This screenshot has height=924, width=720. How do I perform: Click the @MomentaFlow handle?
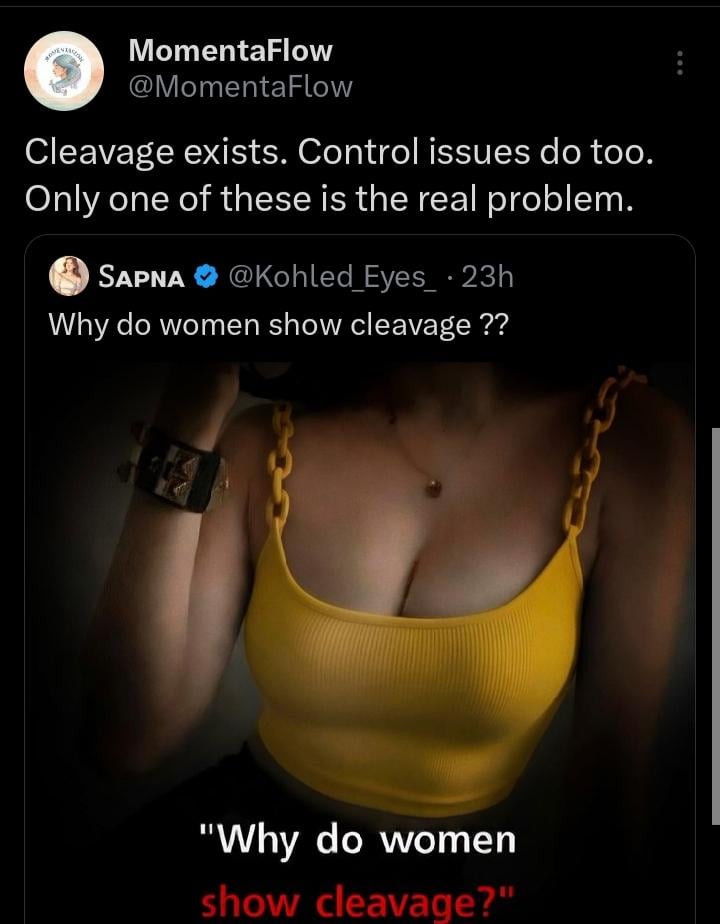[x=240, y=87]
